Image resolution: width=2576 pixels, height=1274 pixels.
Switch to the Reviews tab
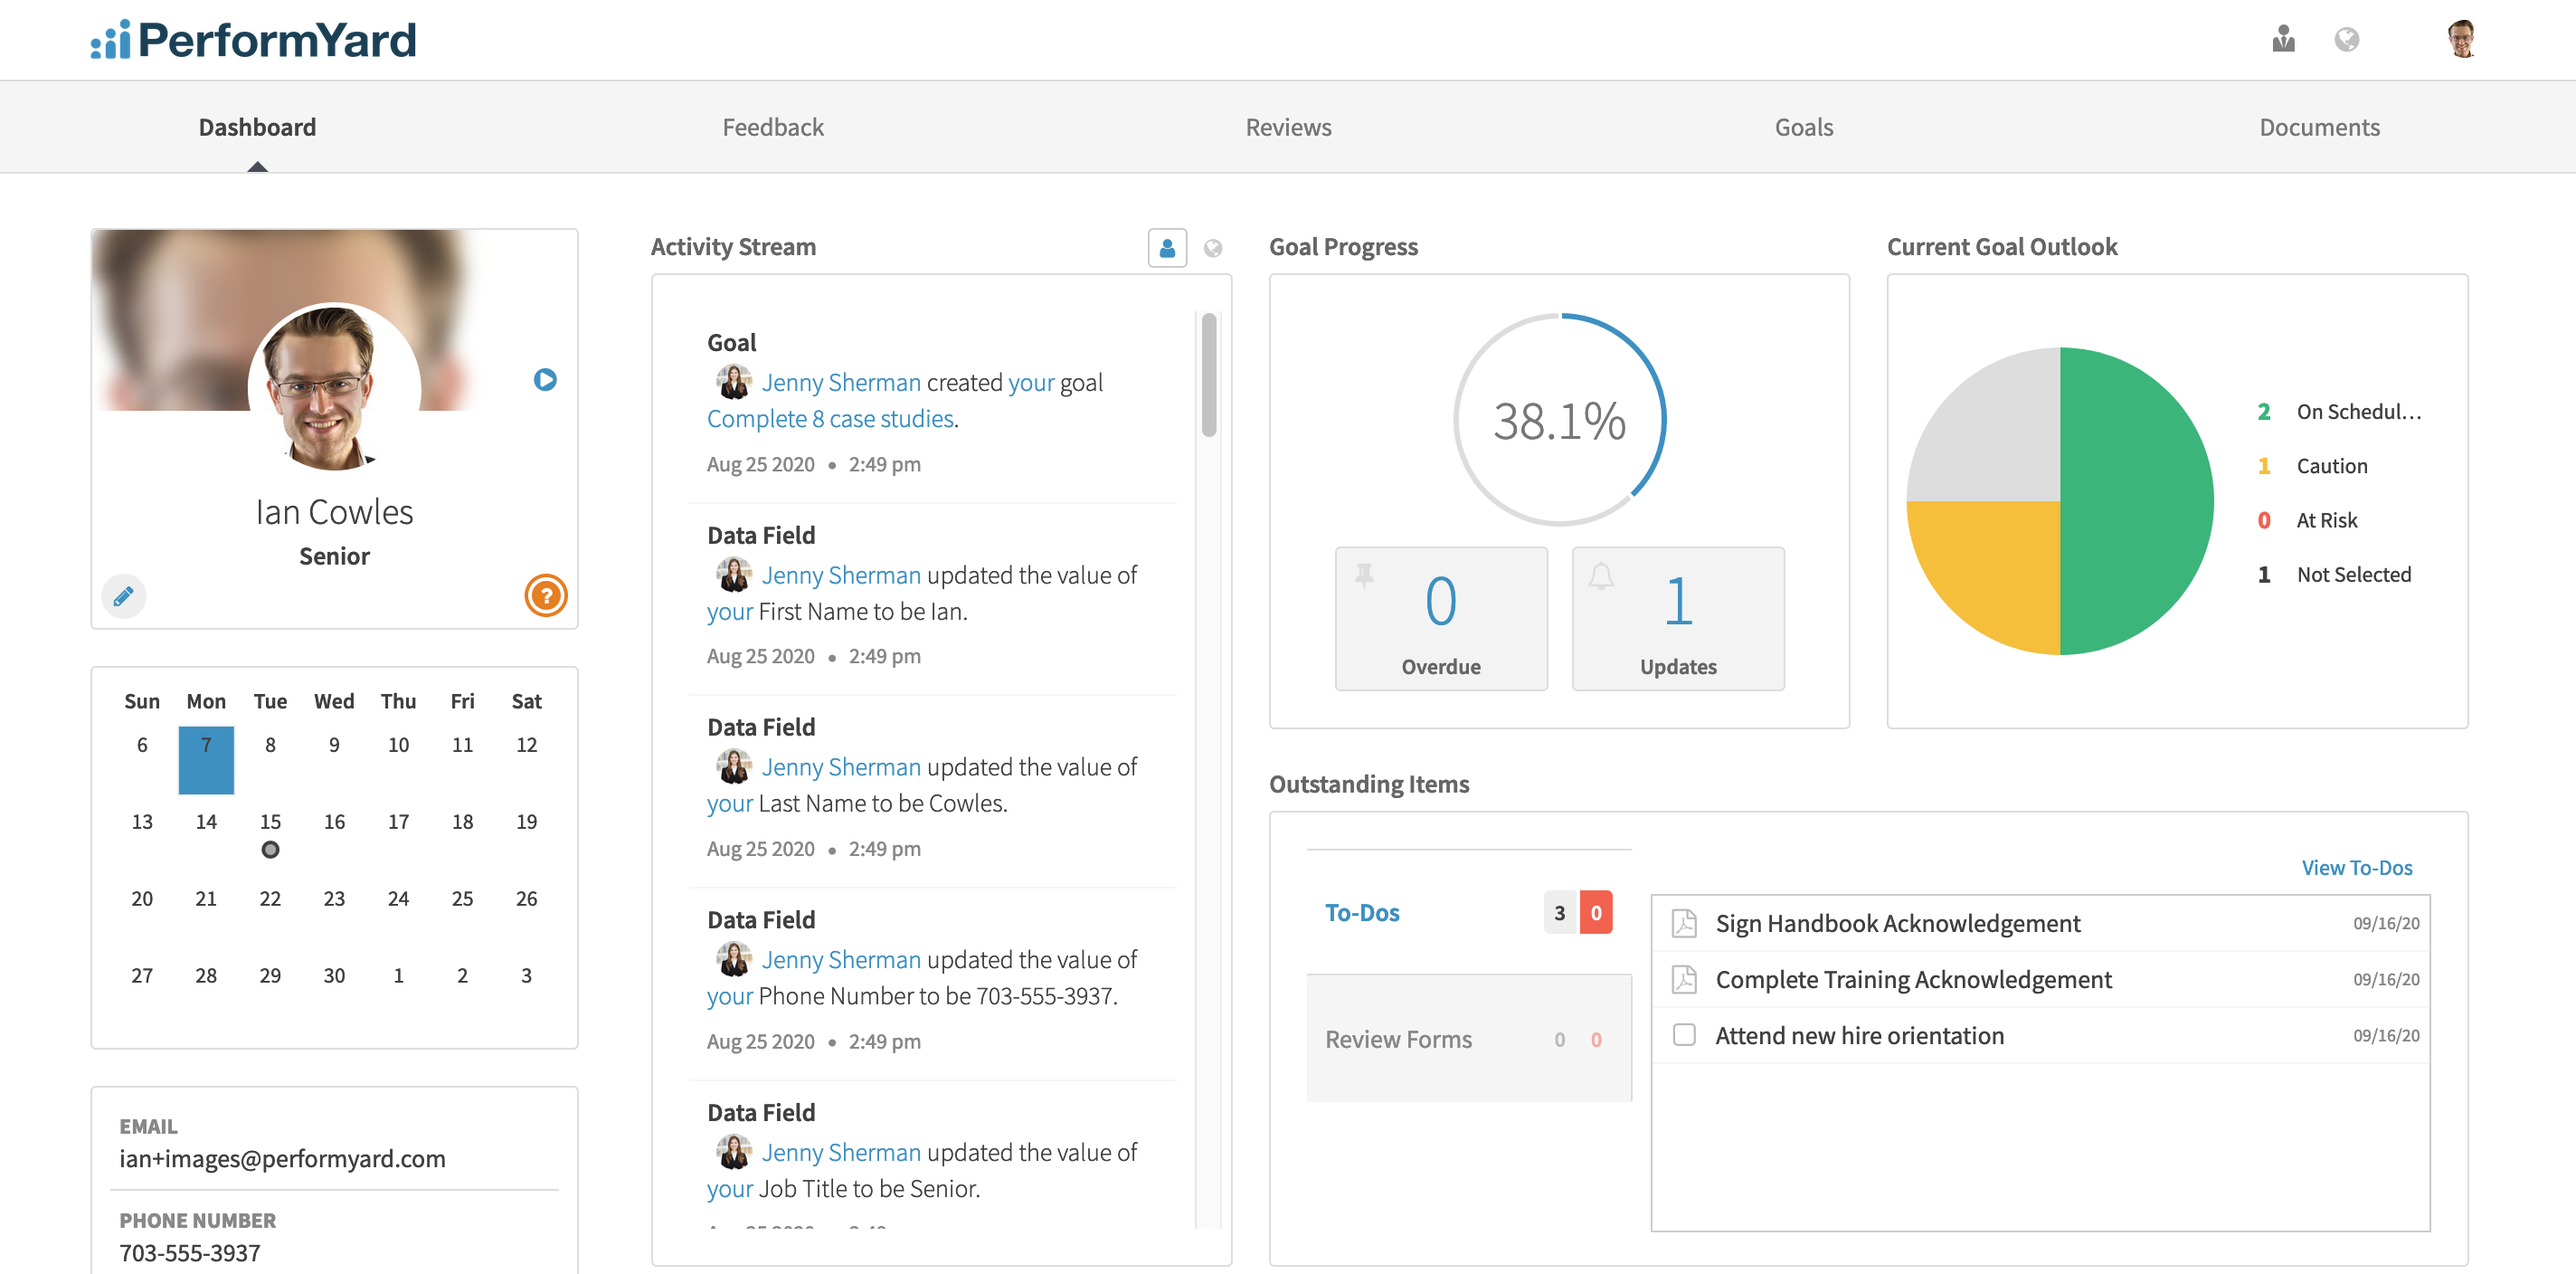[1288, 126]
